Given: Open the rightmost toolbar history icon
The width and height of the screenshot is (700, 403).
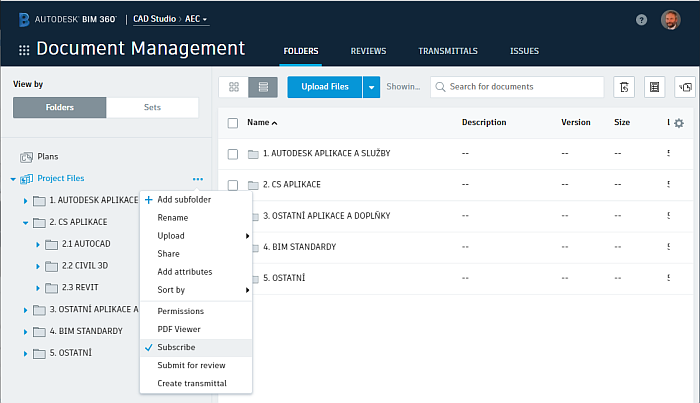Looking at the screenshot, I should point(685,87).
